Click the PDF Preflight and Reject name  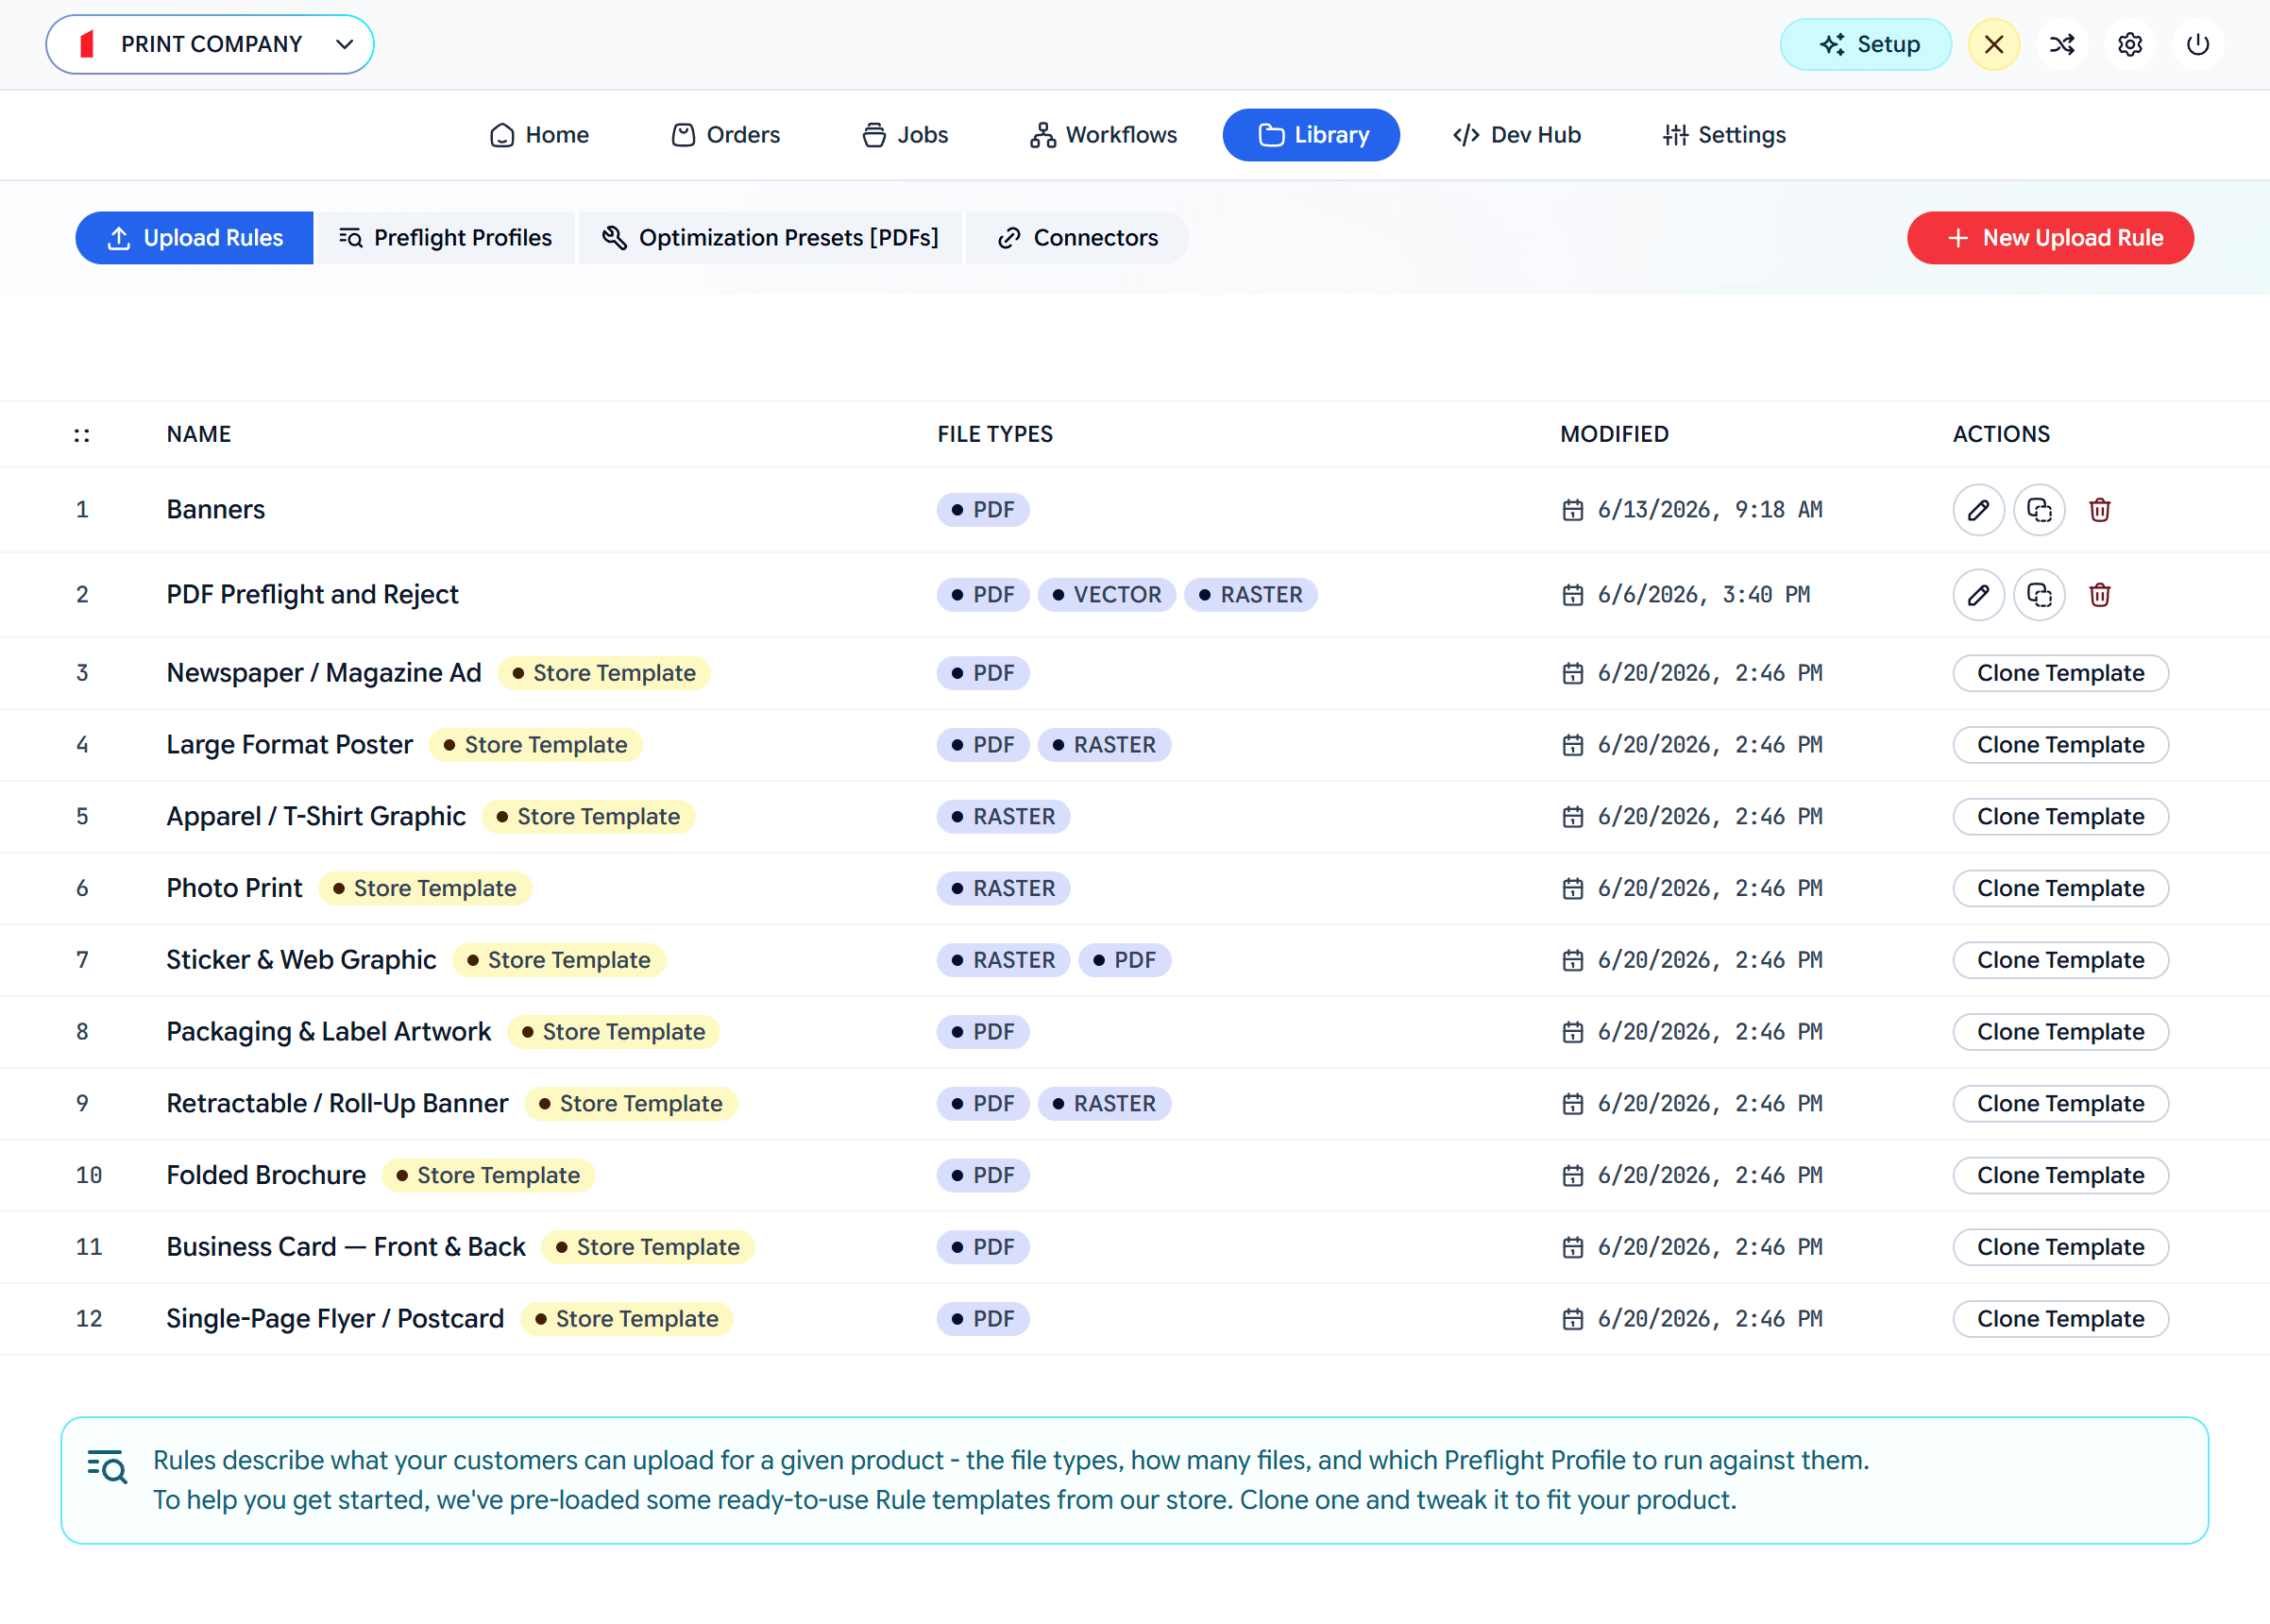[x=312, y=595]
